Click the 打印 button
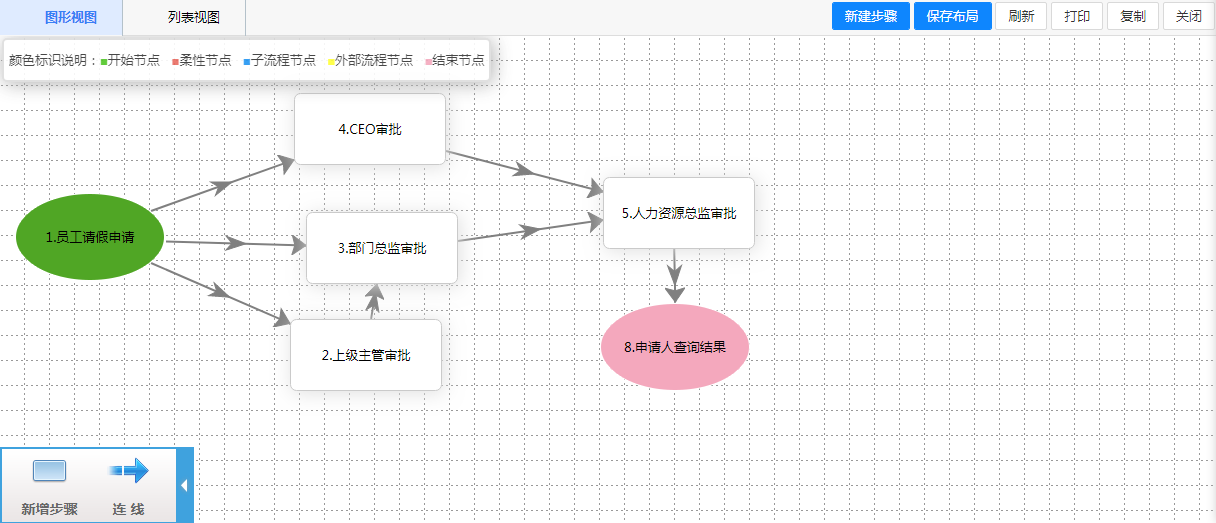Image resolution: width=1216 pixels, height=523 pixels. click(1077, 16)
